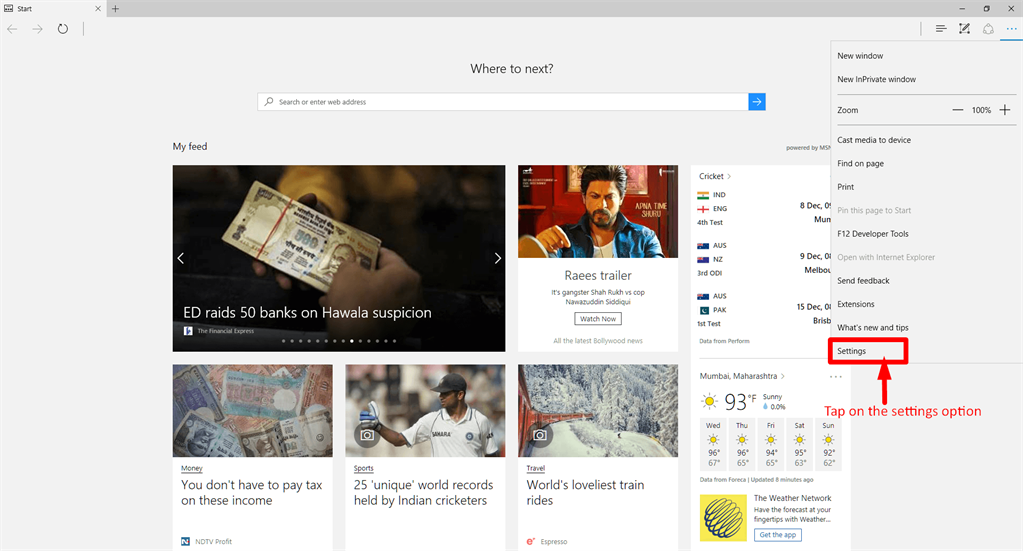Select the highlighted carousel dot indicator
Viewport: 1023px width, 551px height.
click(x=352, y=341)
